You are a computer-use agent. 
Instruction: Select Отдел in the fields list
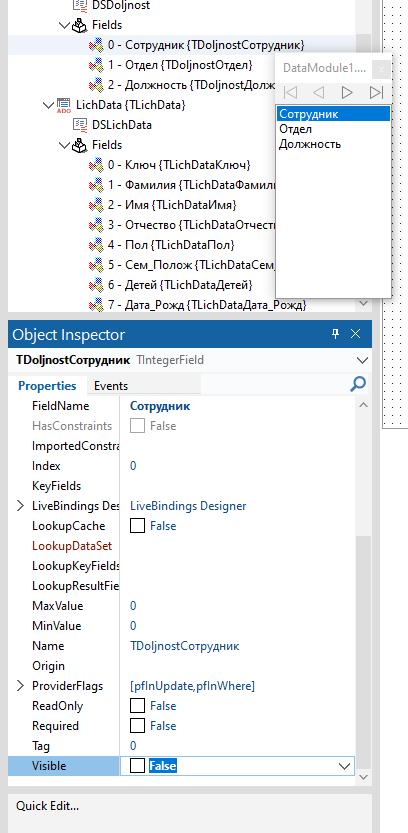[295, 129]
